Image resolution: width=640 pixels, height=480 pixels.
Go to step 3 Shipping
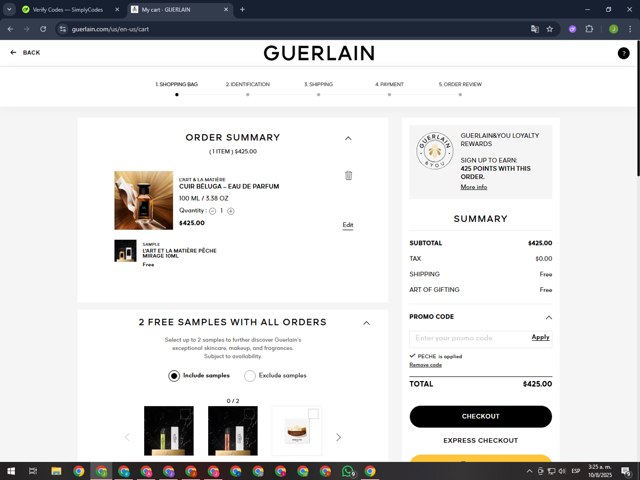(318, 84)
